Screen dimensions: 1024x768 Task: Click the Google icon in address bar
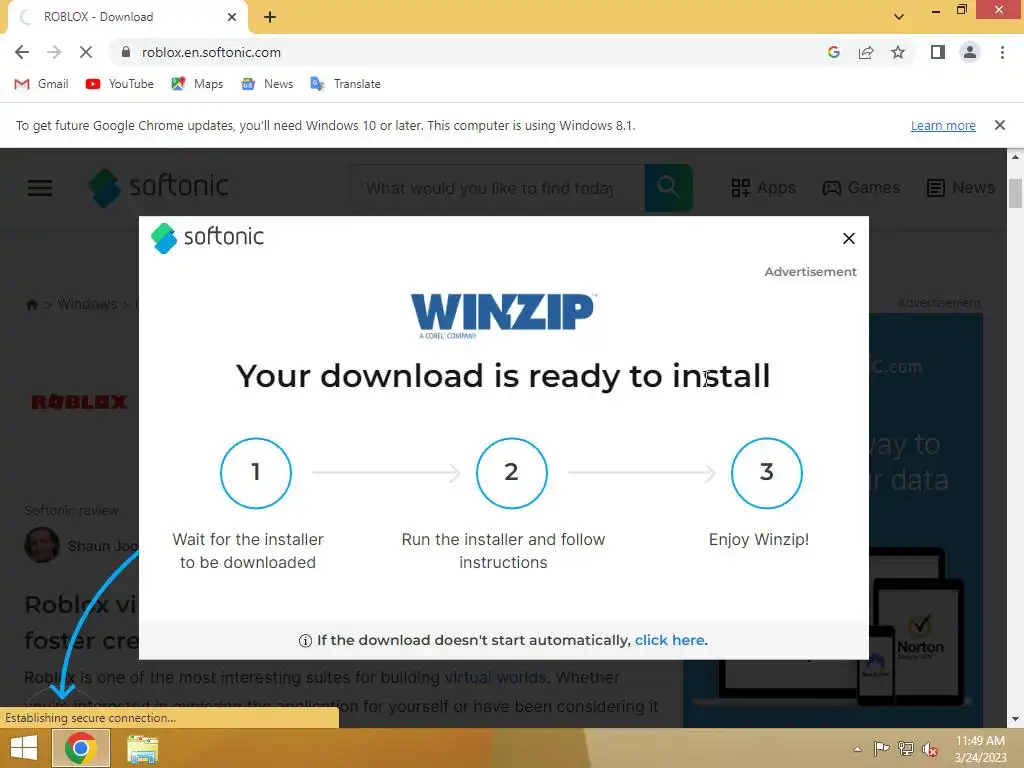833,52
